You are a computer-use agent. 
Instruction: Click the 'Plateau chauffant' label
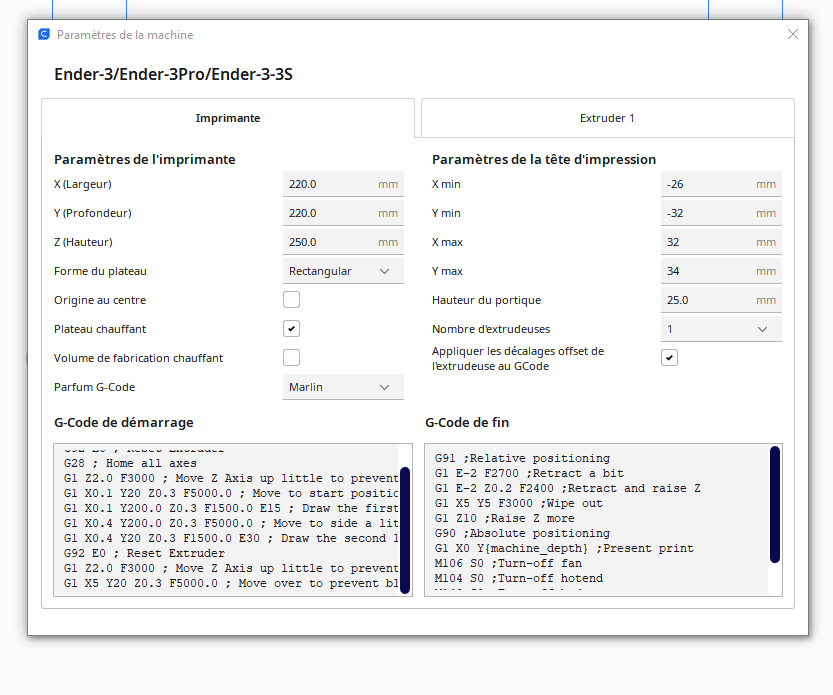100,329
